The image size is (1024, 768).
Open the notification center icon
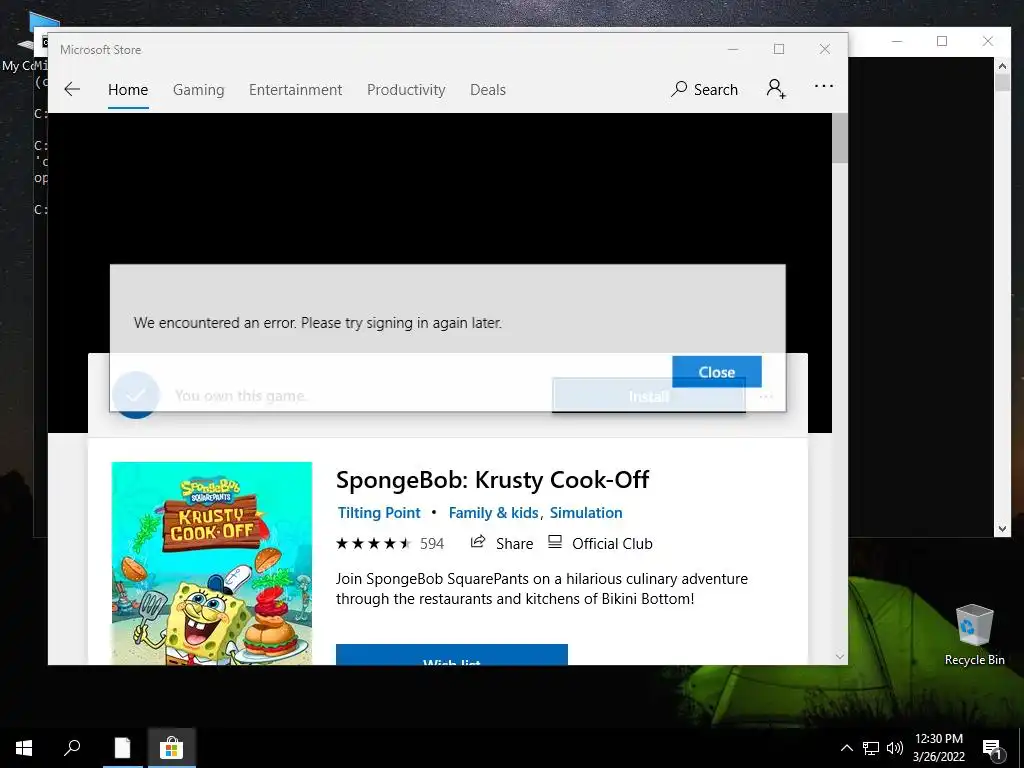click(992, 748)
